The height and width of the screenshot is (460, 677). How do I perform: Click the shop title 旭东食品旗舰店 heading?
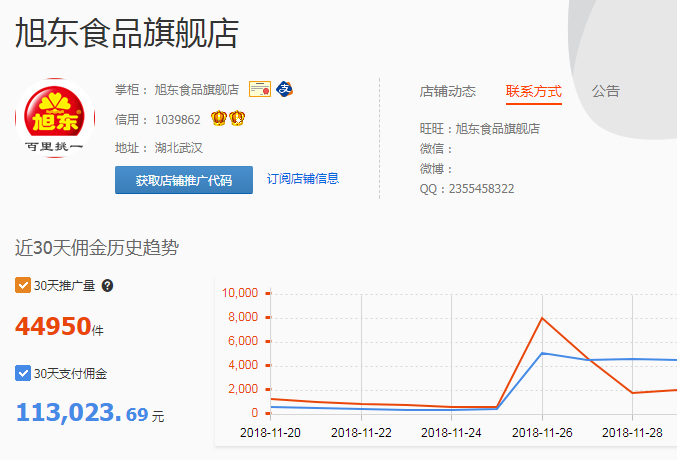point(127,33)
